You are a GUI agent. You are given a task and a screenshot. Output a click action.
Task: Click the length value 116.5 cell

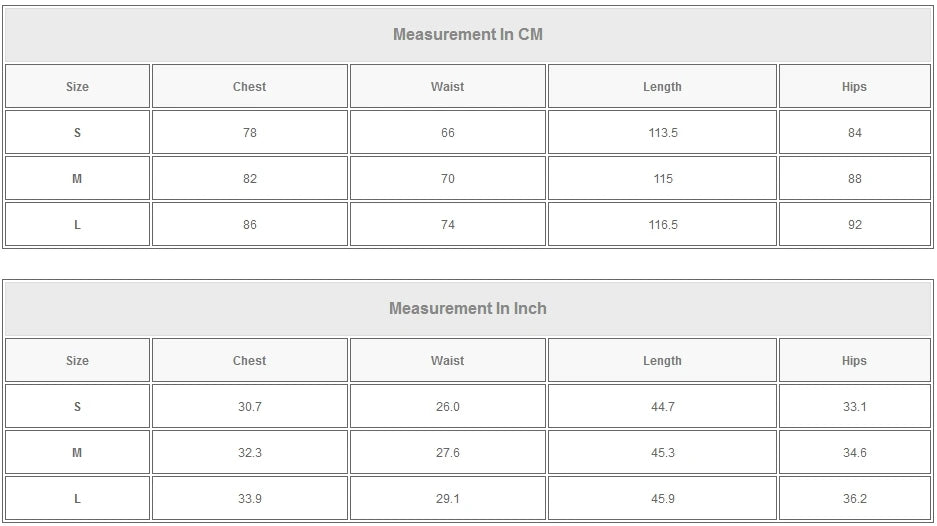pos(662,225)
